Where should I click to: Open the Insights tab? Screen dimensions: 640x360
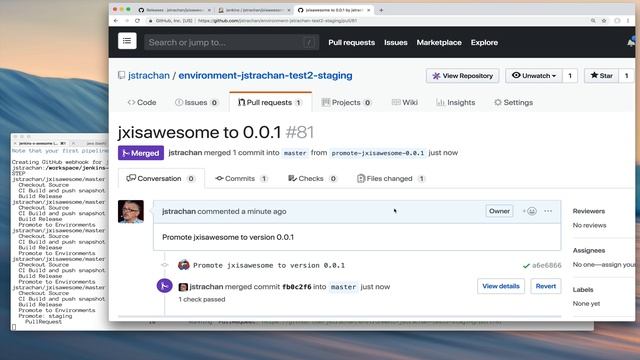456,102
